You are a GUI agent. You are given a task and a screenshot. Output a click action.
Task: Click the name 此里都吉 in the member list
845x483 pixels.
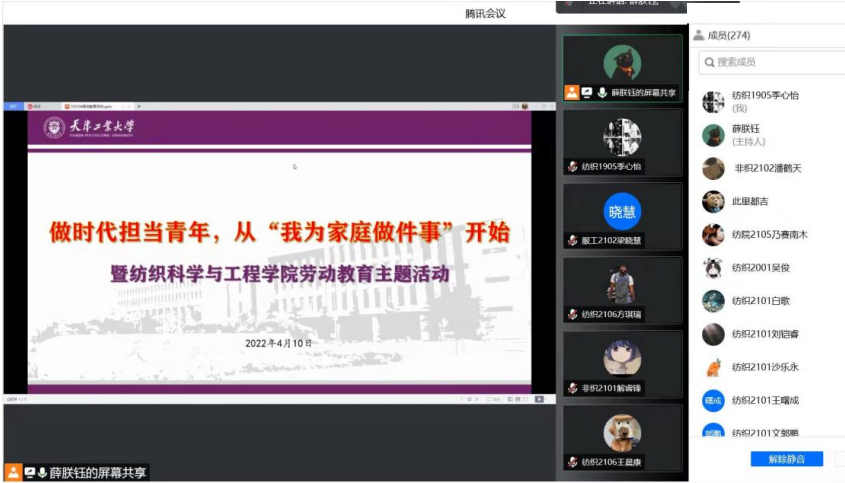750,202
